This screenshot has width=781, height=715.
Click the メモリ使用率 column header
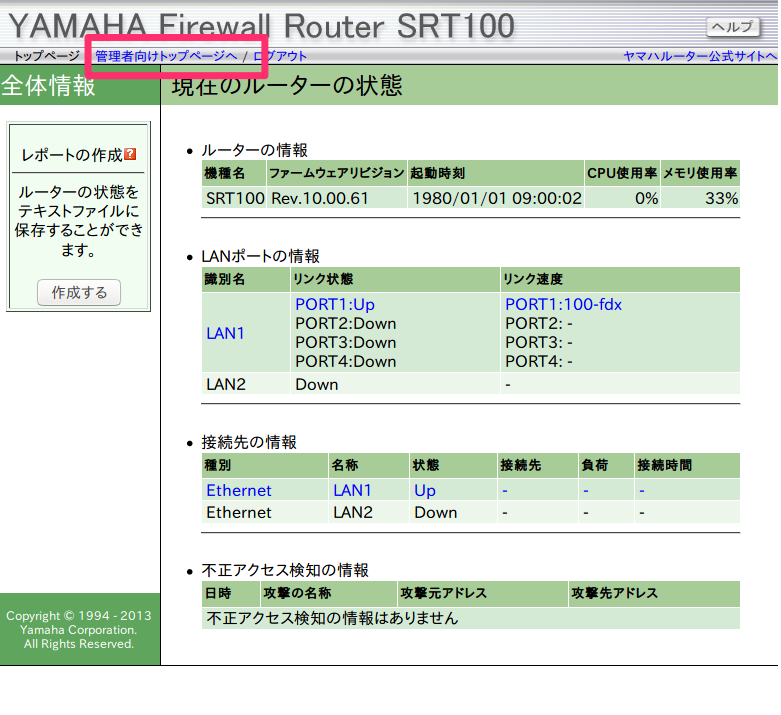[x=700, y=173]
